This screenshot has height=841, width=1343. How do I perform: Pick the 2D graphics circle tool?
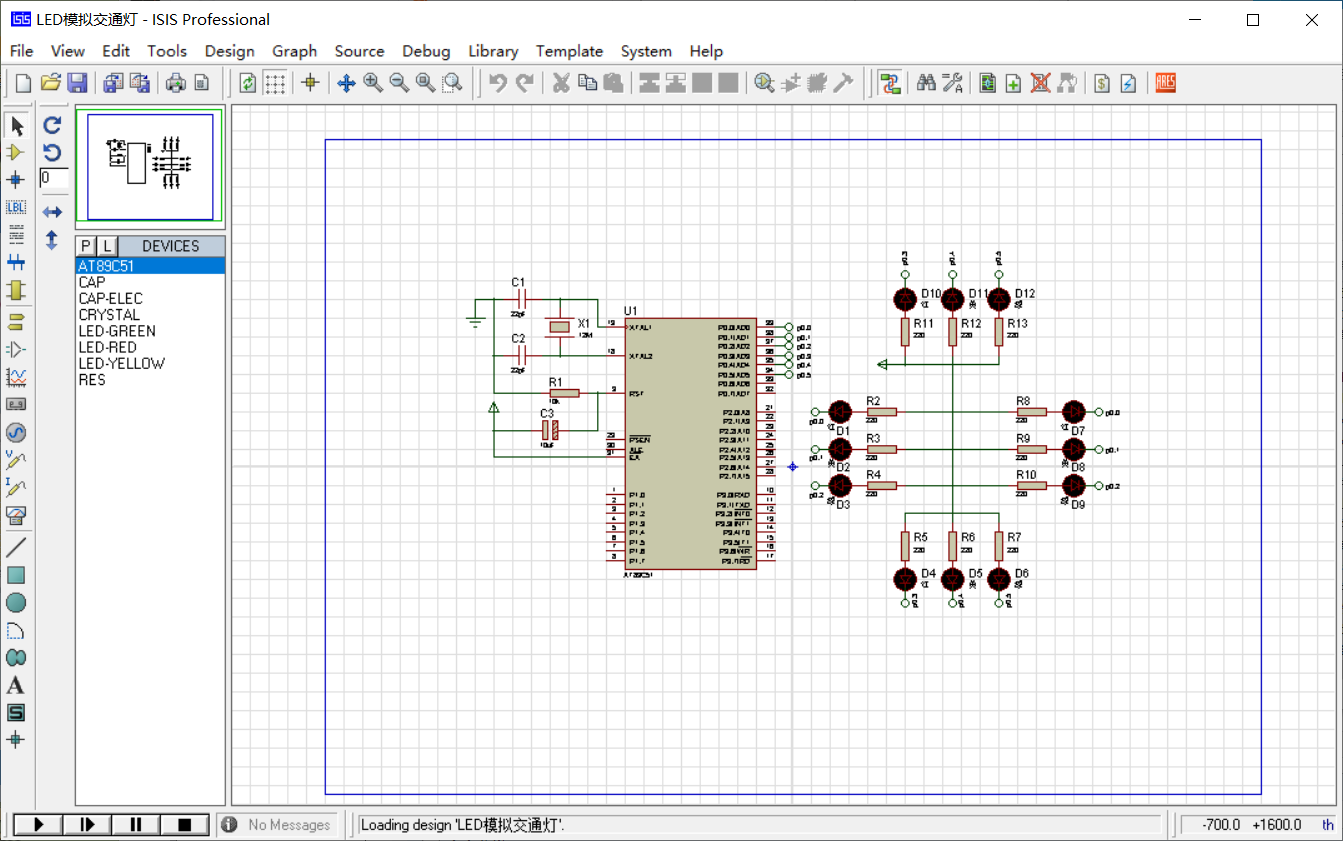(16, 603)
